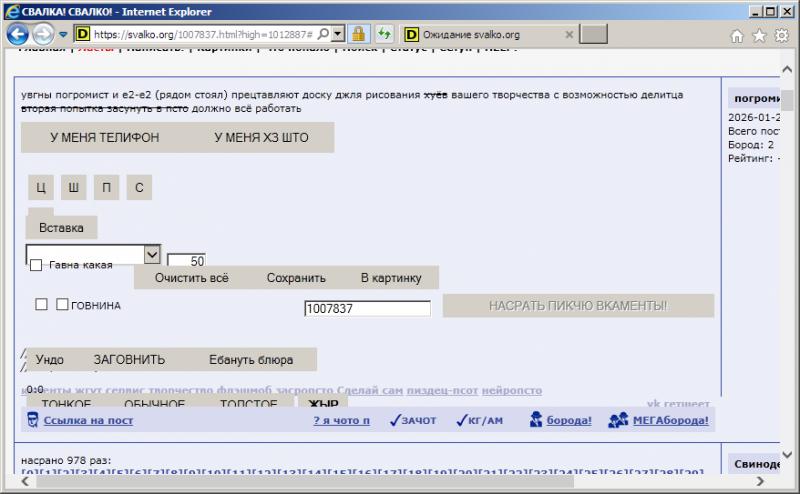Click the text field containing 1007837

coord(367,309)
